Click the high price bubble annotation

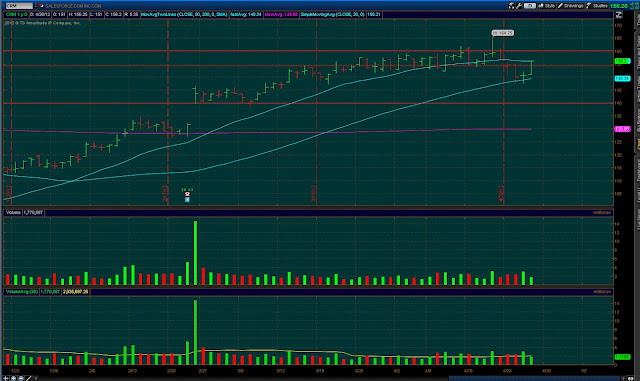click(x=502, y=33)
